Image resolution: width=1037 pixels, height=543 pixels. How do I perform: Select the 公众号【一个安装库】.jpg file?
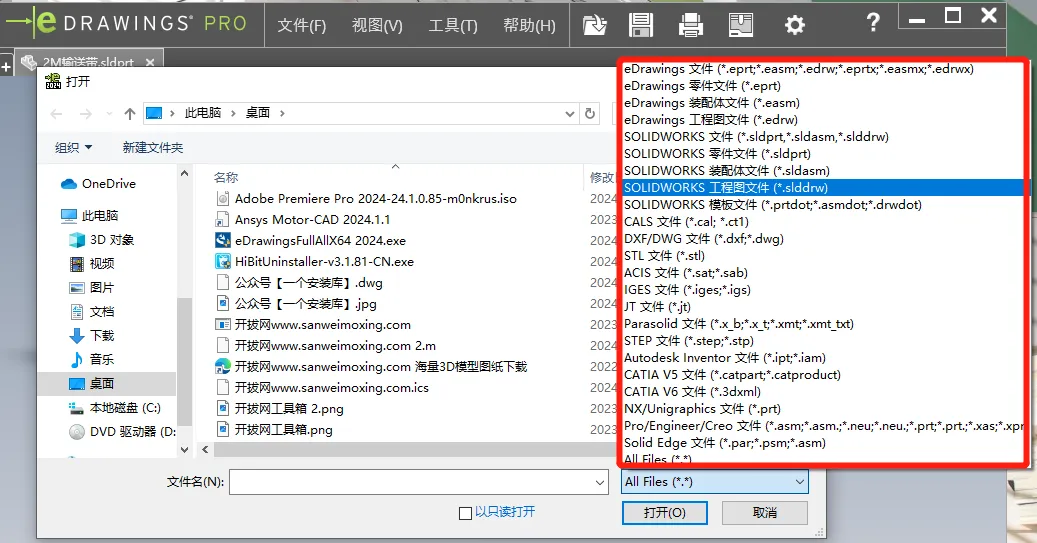pyautogui.click(x=296, y=304)
